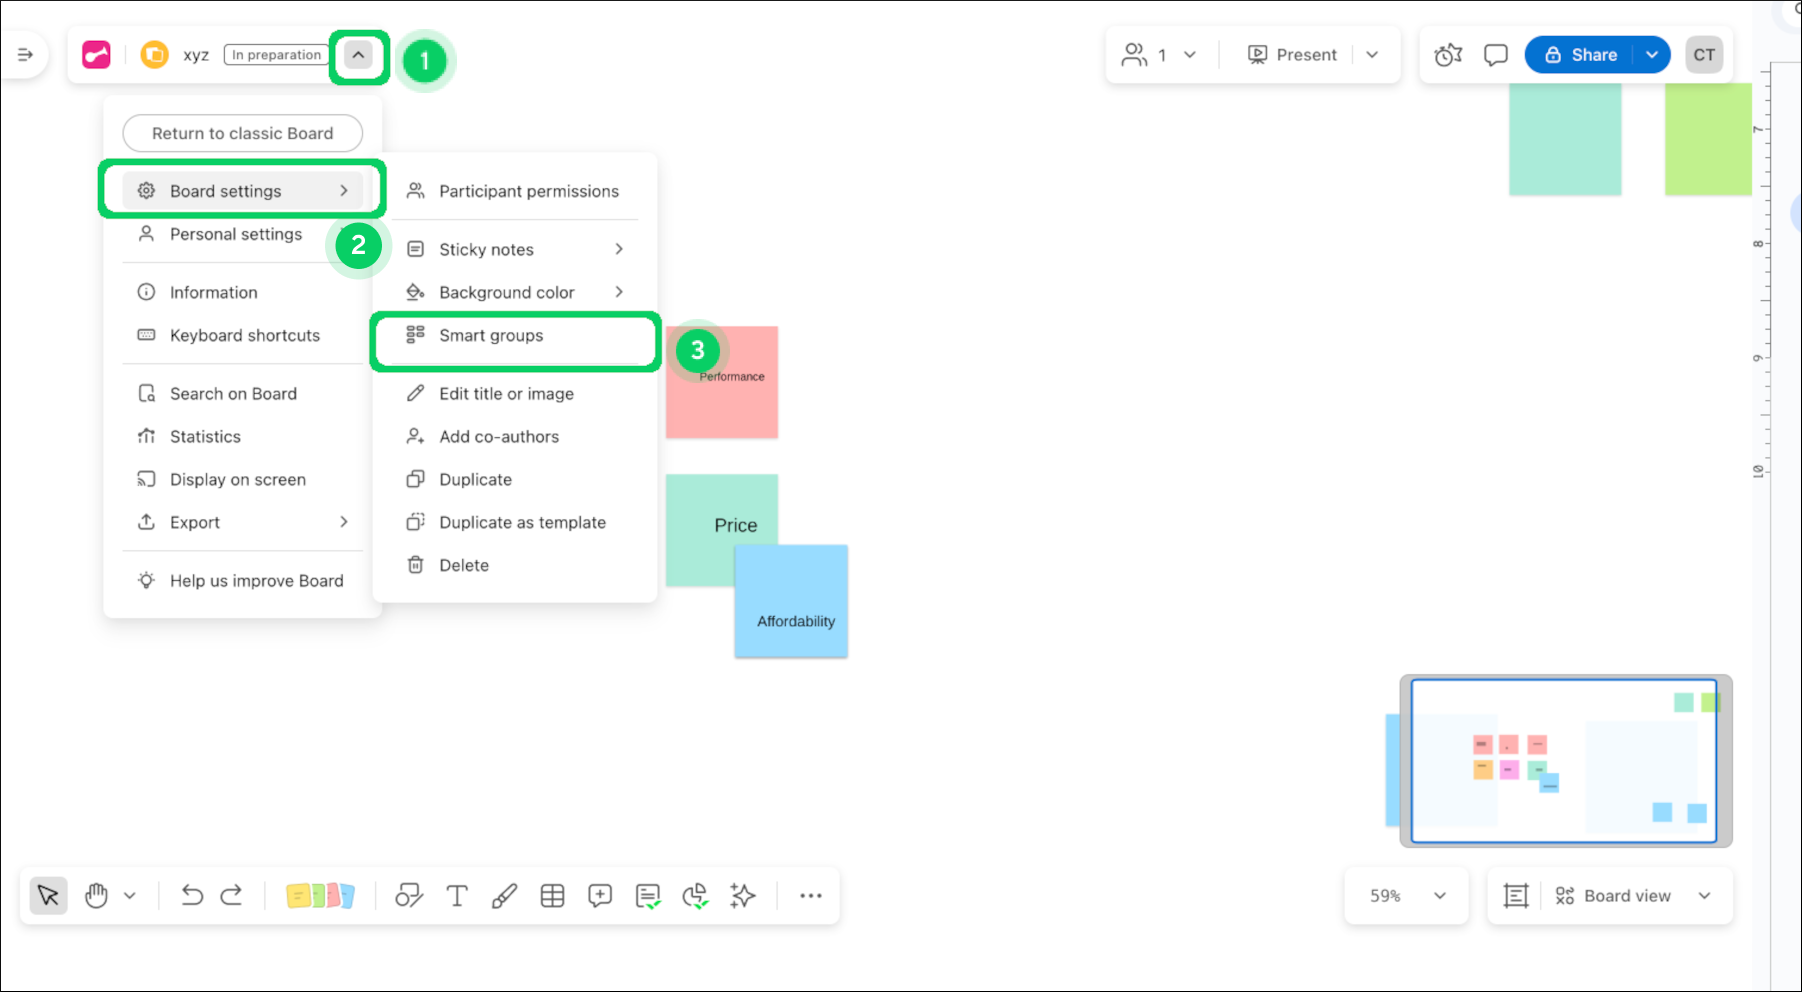
Task: Pick the sticky notes color stack
Action: [320, 896]
